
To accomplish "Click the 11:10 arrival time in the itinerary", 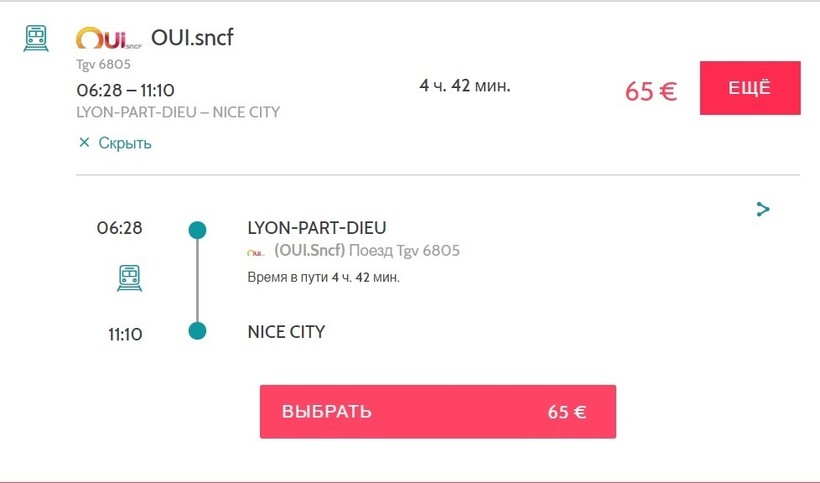I will [125, 334].
